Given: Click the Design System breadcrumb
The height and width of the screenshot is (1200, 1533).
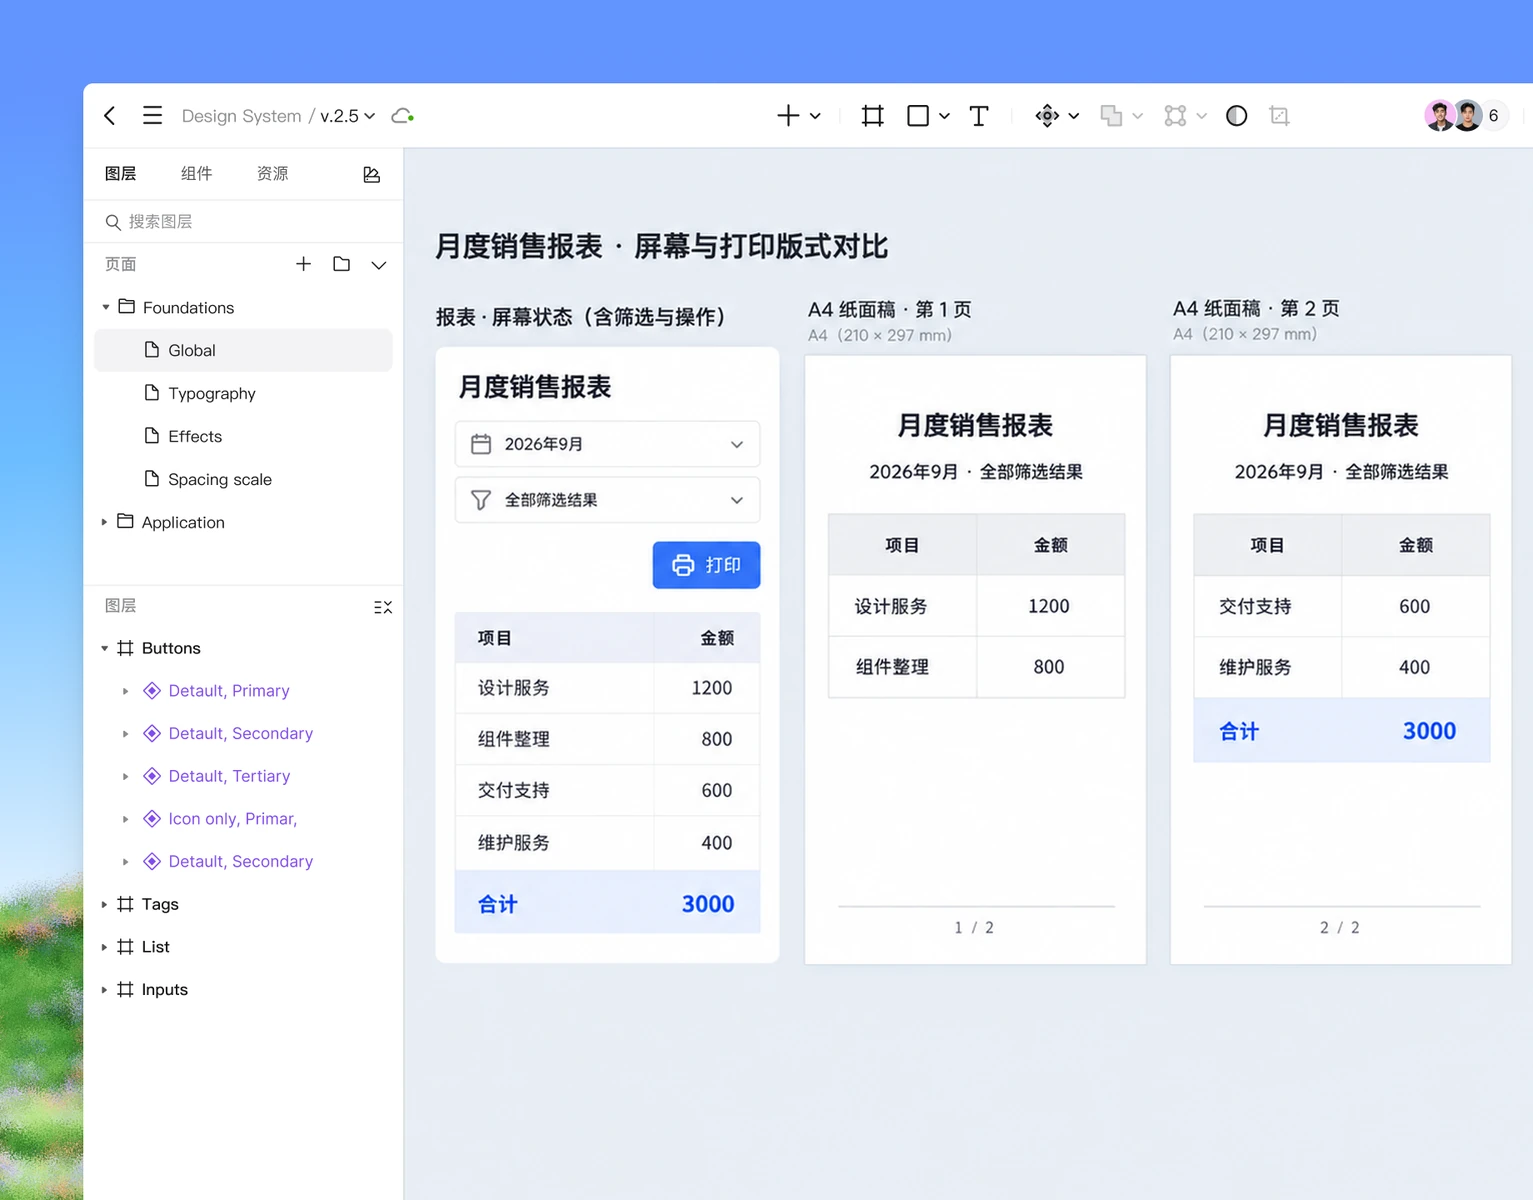Looking at the screenshot, I should pos(241,116).
